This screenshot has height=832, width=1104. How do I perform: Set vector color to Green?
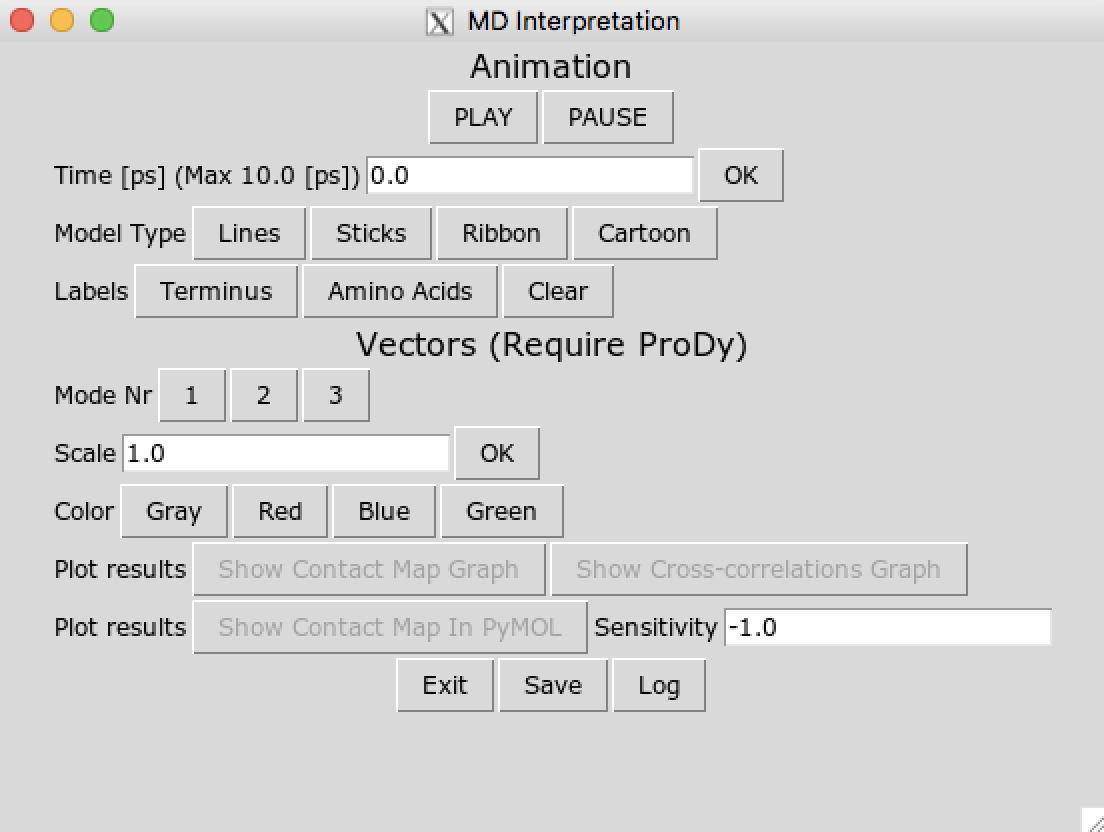coord(501,511)
